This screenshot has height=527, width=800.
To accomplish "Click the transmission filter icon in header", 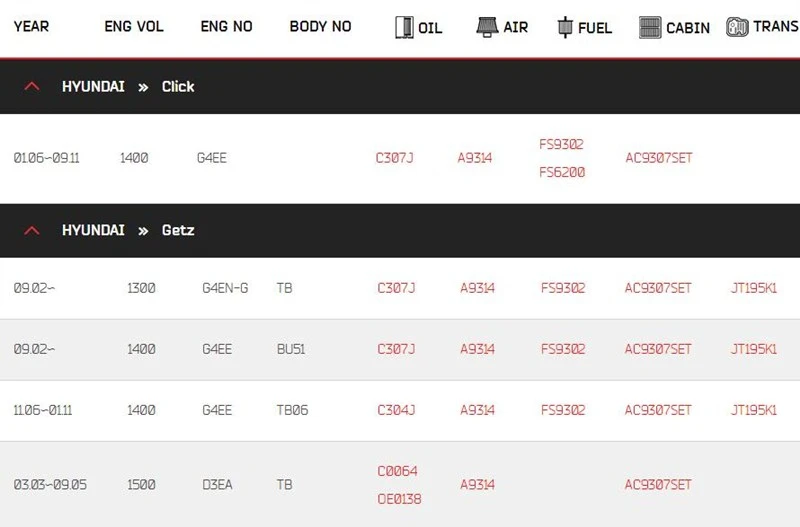I will 737,27.
